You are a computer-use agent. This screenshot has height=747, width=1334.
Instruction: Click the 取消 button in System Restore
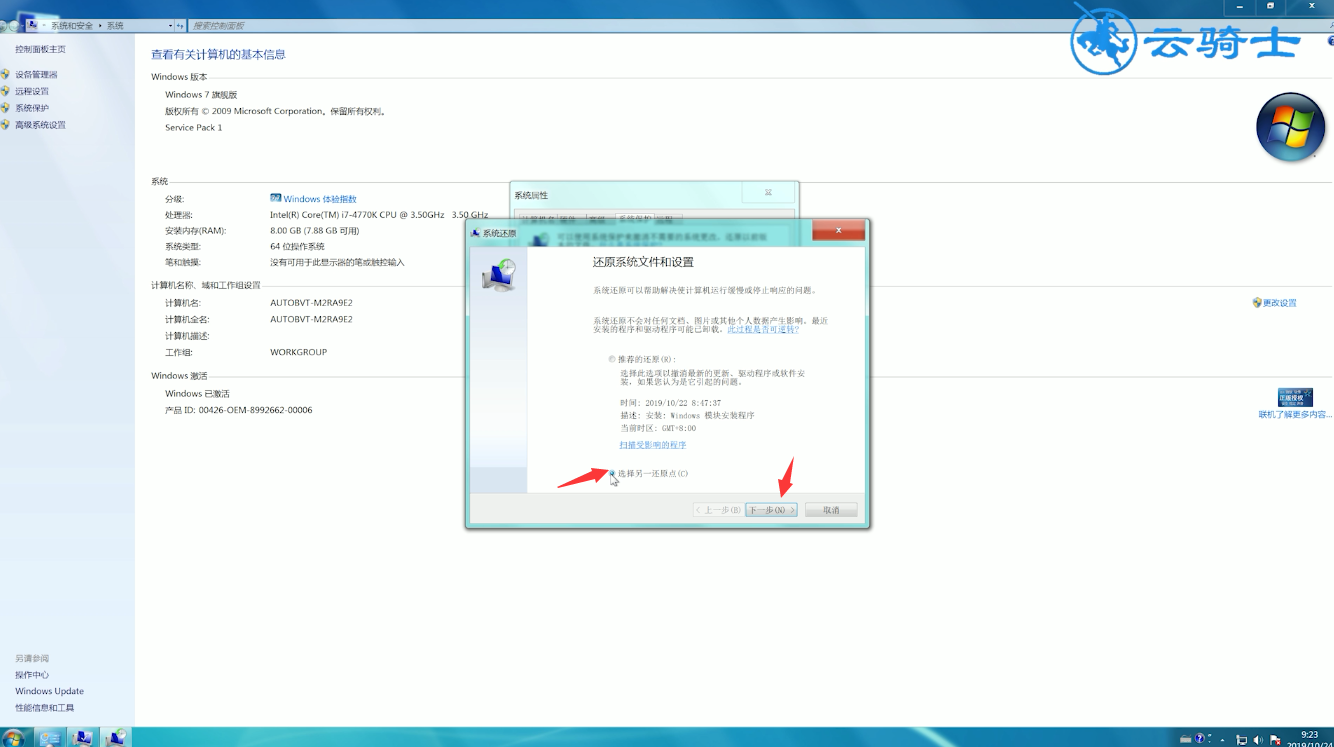tap(831, 510)
